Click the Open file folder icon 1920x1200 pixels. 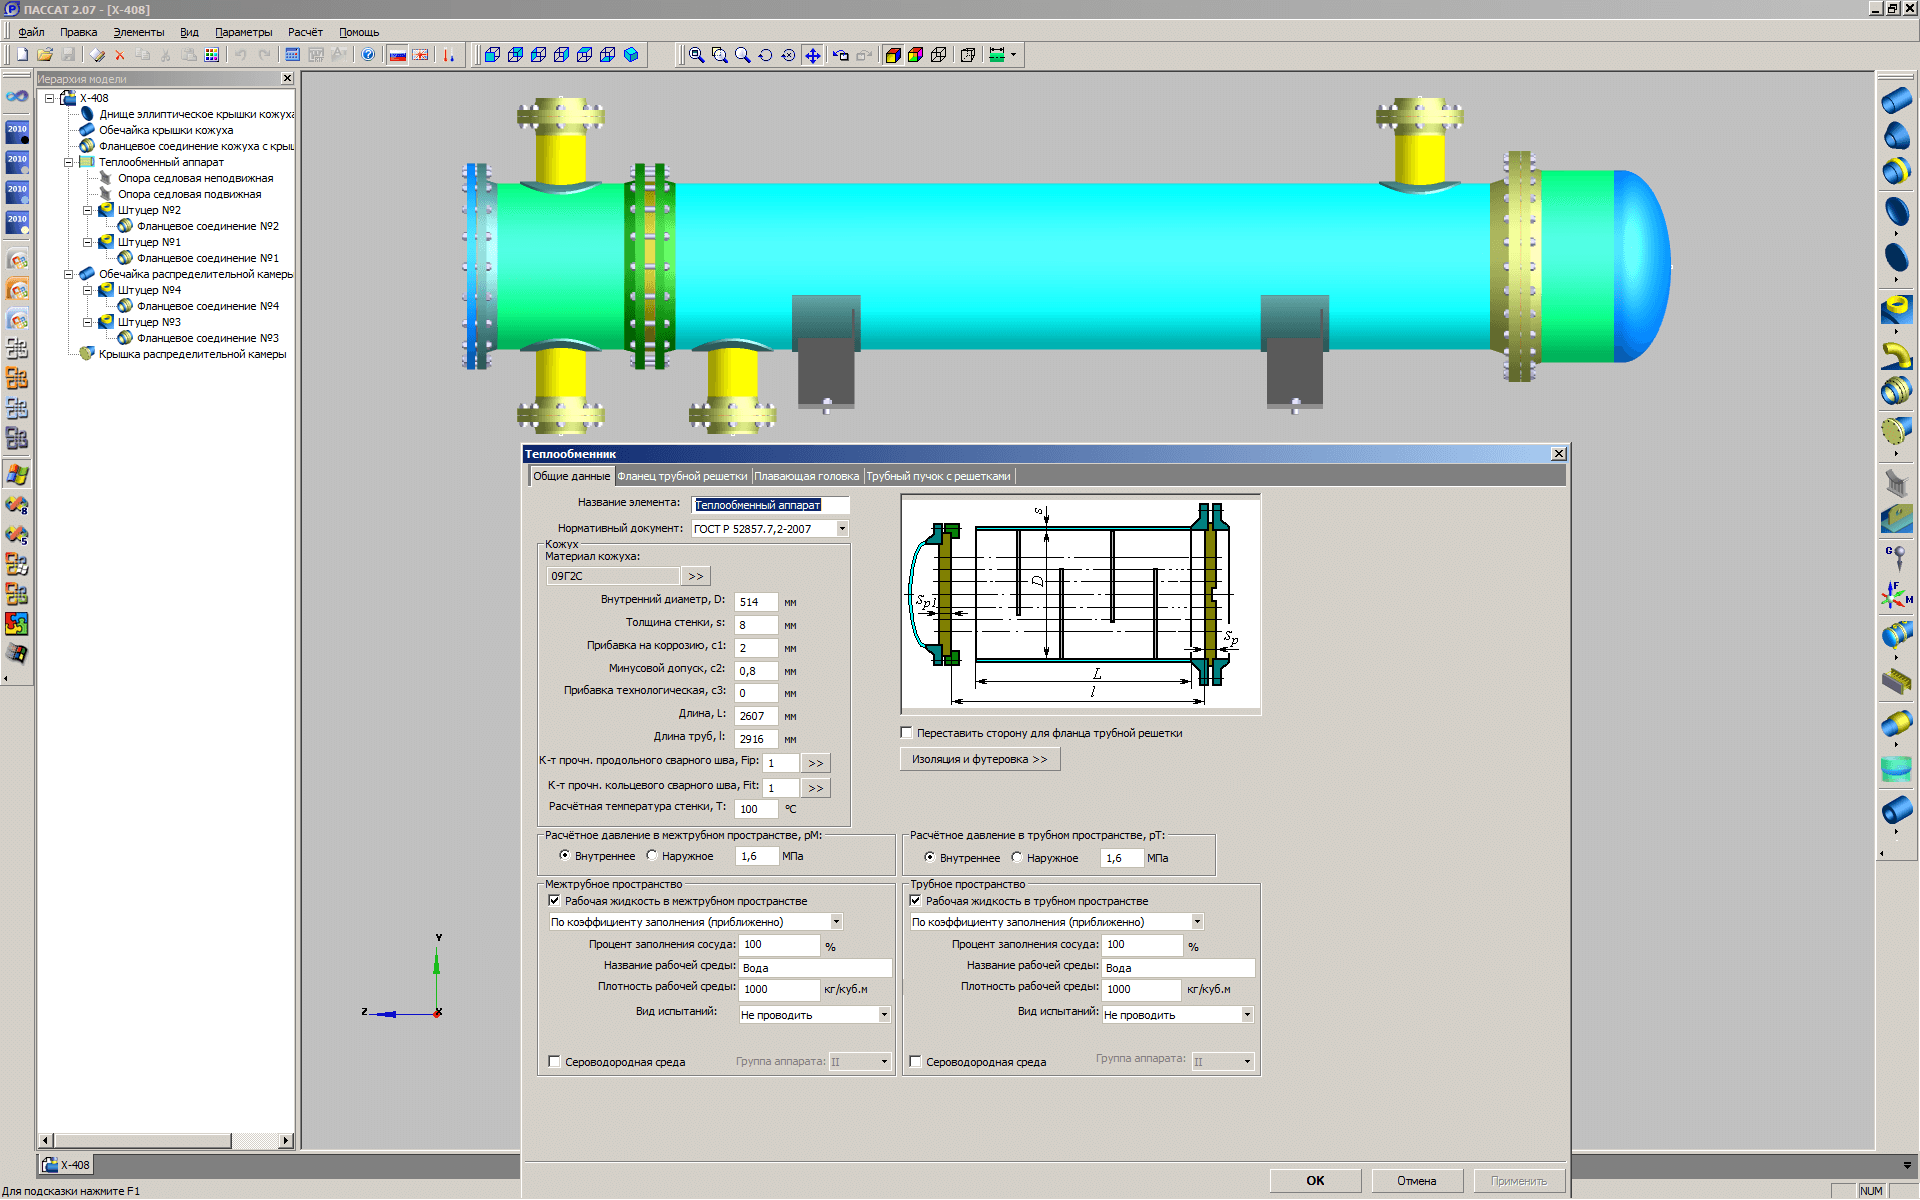[x=45, y=55]
